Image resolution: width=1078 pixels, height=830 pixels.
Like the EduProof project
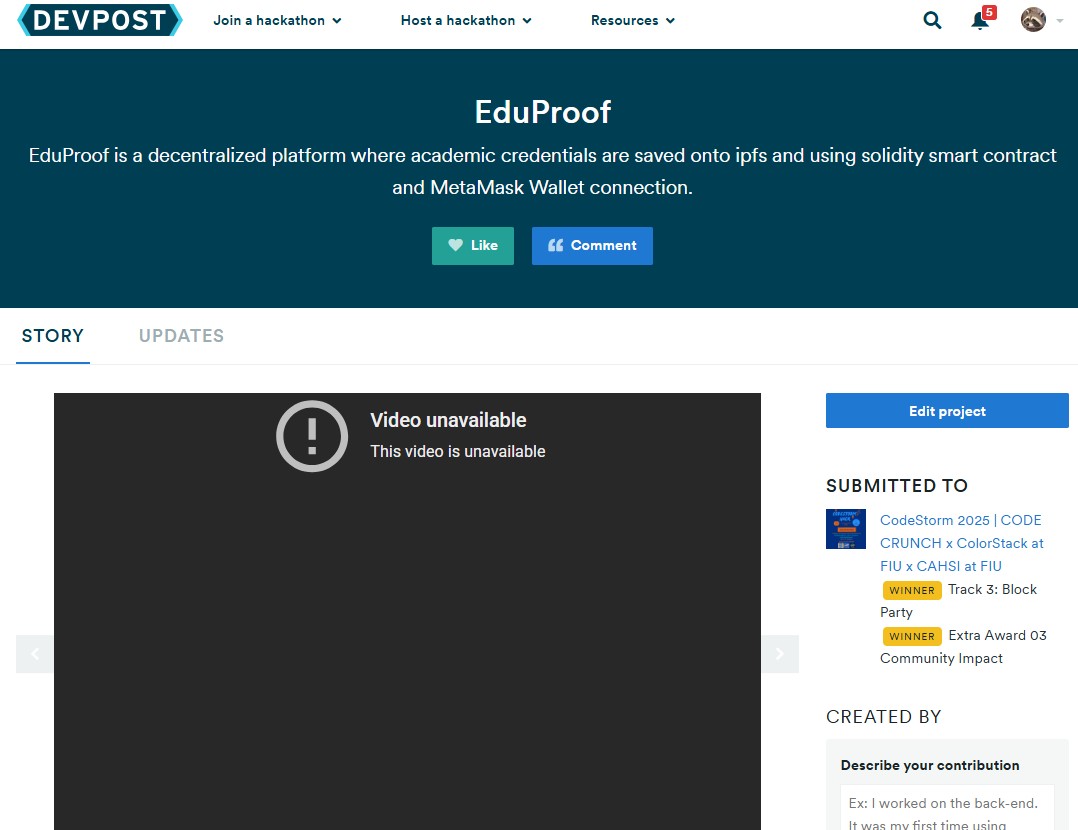coord(472,245)
